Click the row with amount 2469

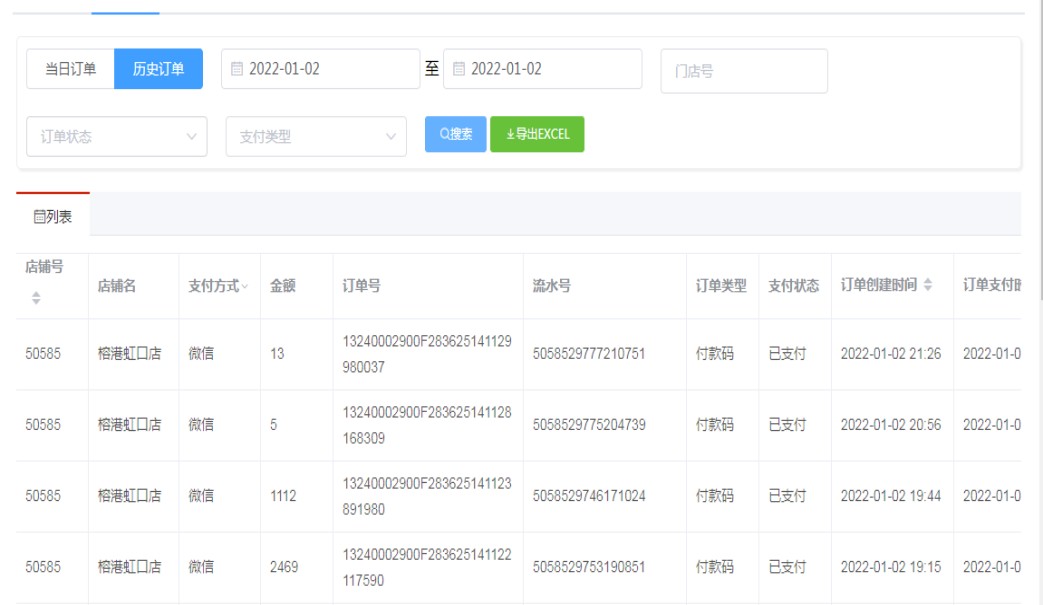[x=284, y=567]
